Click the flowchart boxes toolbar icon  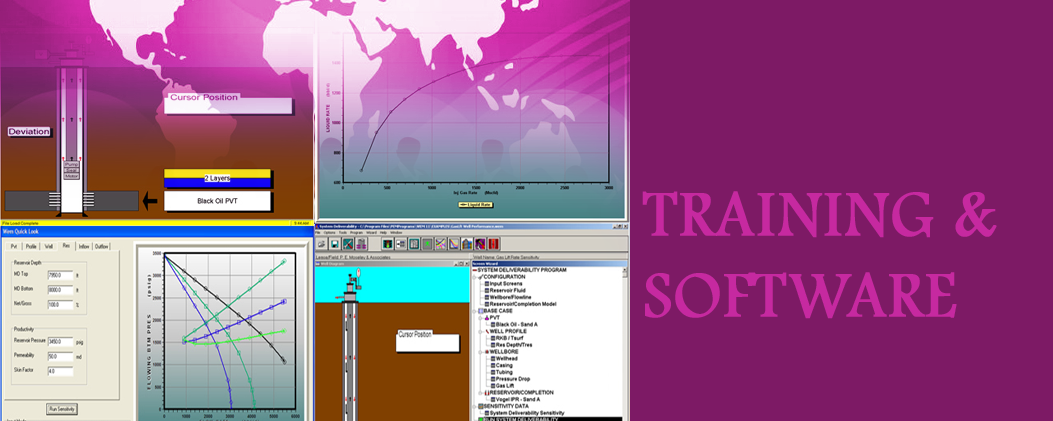coord(401,244)
